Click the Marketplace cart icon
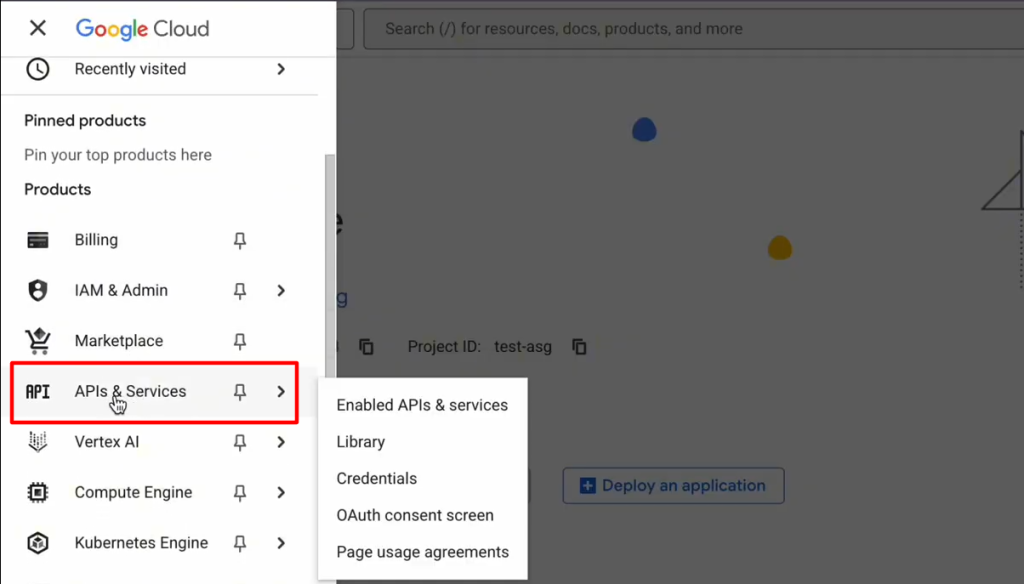Screen dimensions: 1024x584 [x=38, y=341]
